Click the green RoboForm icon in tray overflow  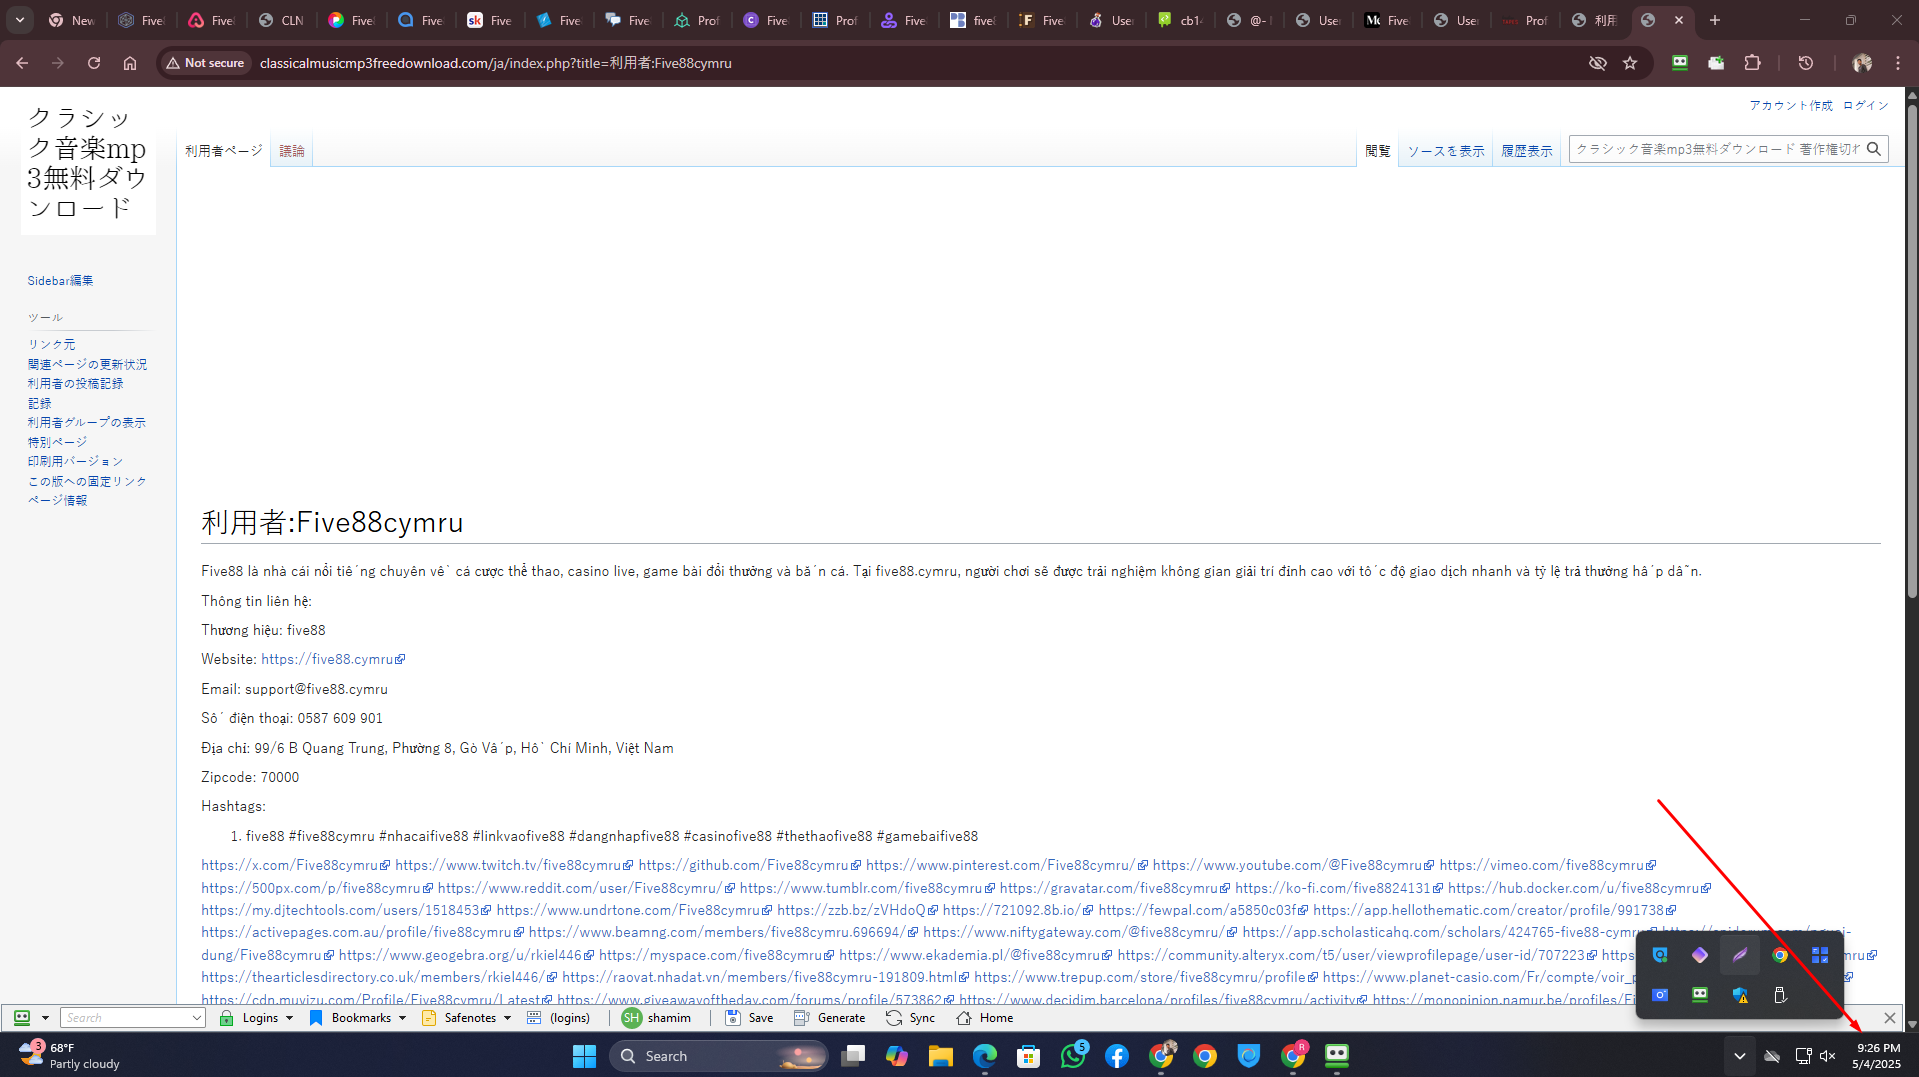[x=1700, y=995]
